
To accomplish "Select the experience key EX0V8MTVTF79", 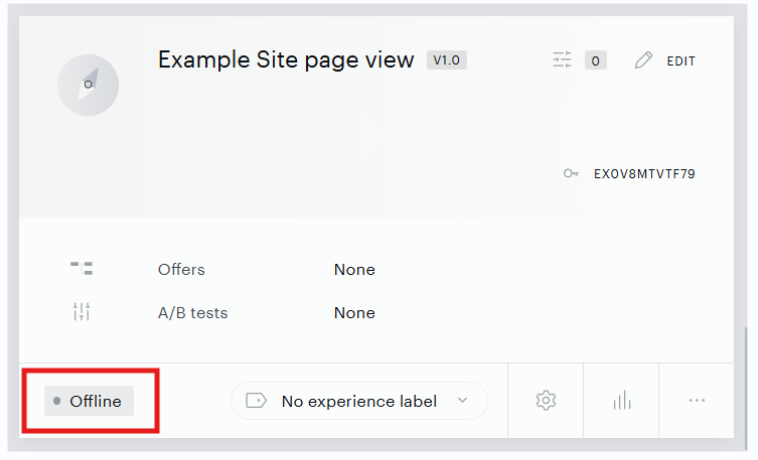I will pos(644,174).
